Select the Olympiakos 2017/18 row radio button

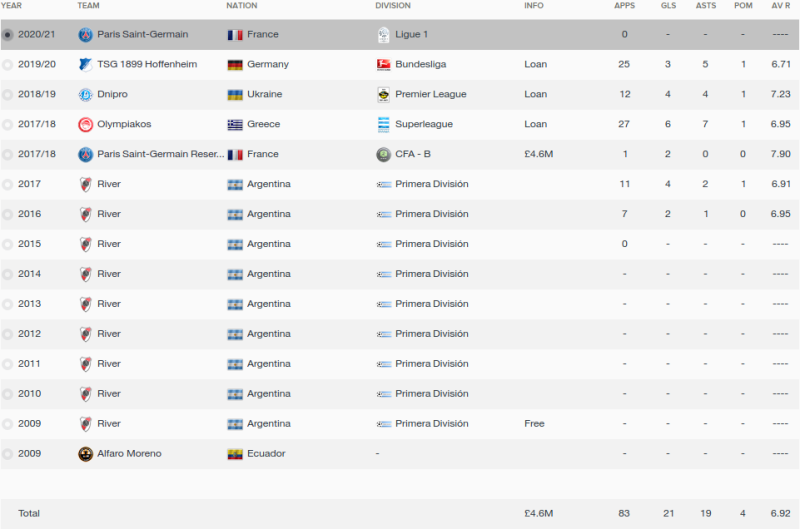tap(7, 124)
